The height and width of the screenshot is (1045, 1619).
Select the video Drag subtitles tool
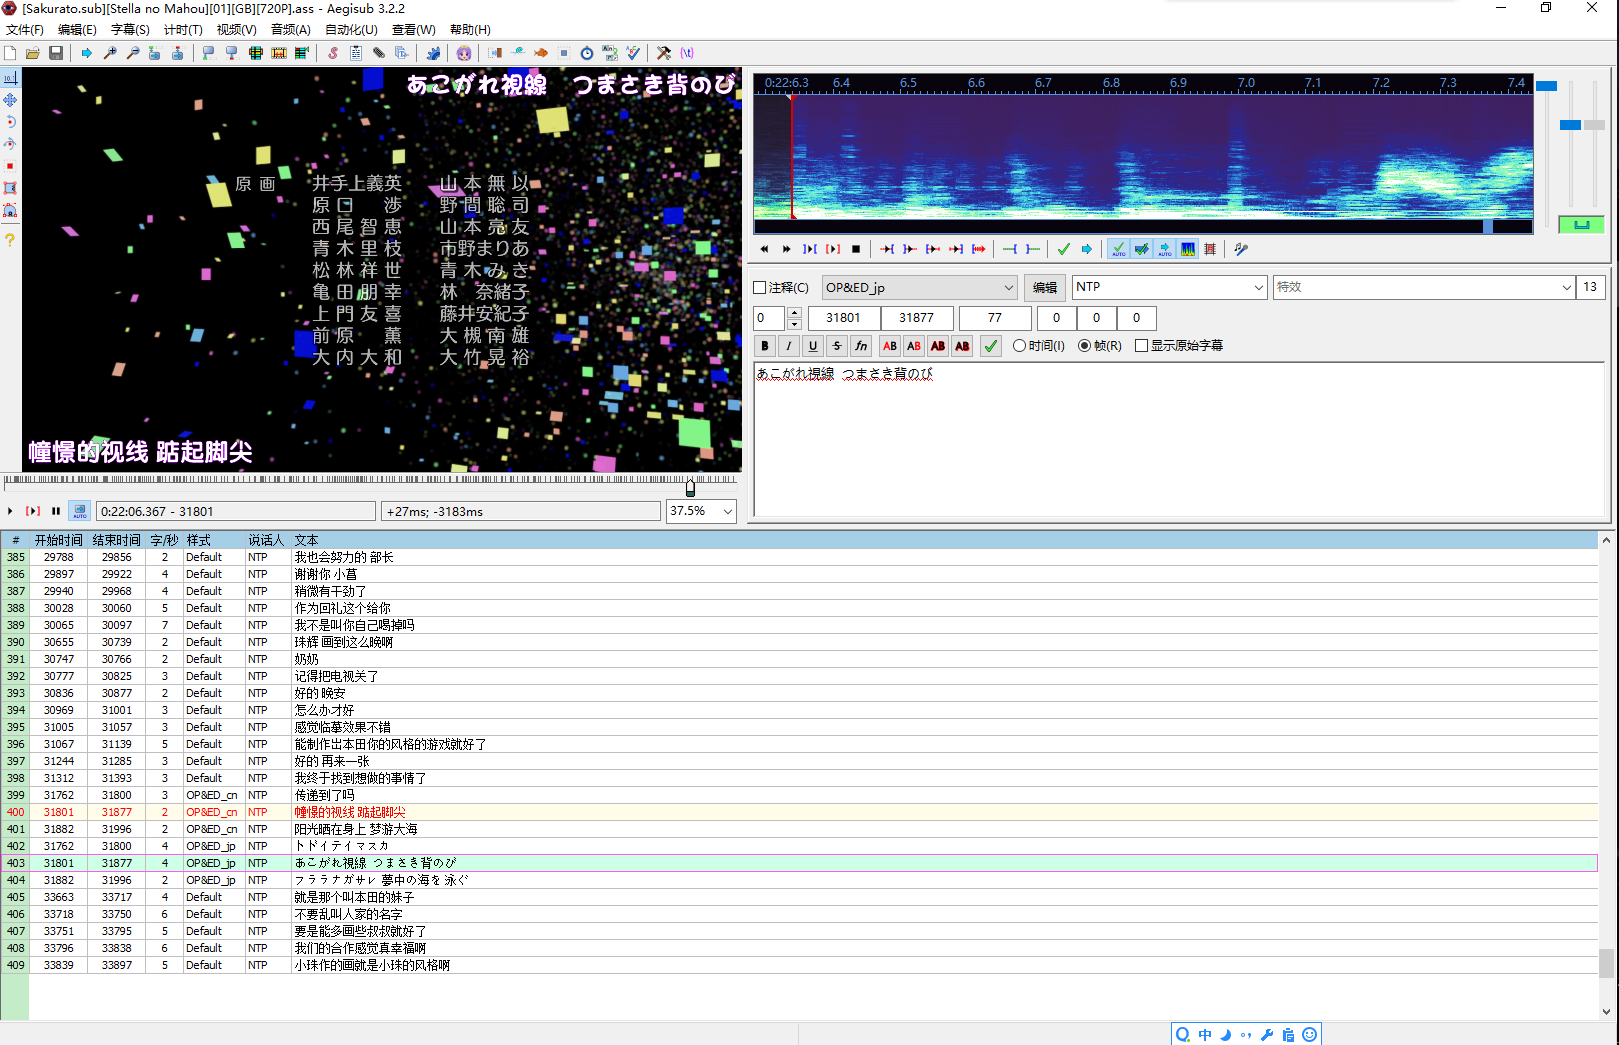coord(10,100)
